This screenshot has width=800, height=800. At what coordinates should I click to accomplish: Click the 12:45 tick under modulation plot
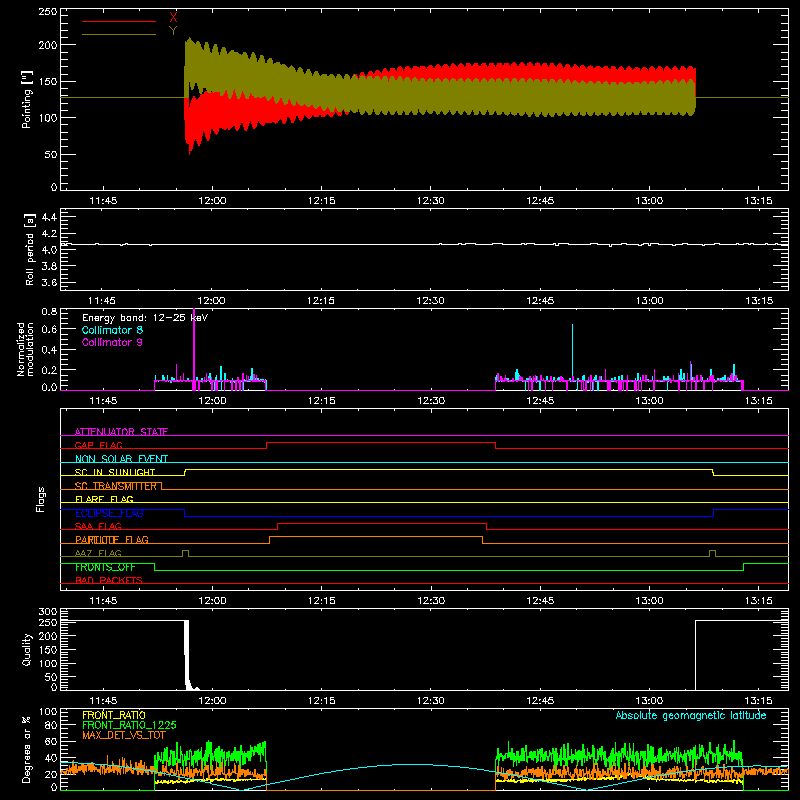click(x=540, y=401)
